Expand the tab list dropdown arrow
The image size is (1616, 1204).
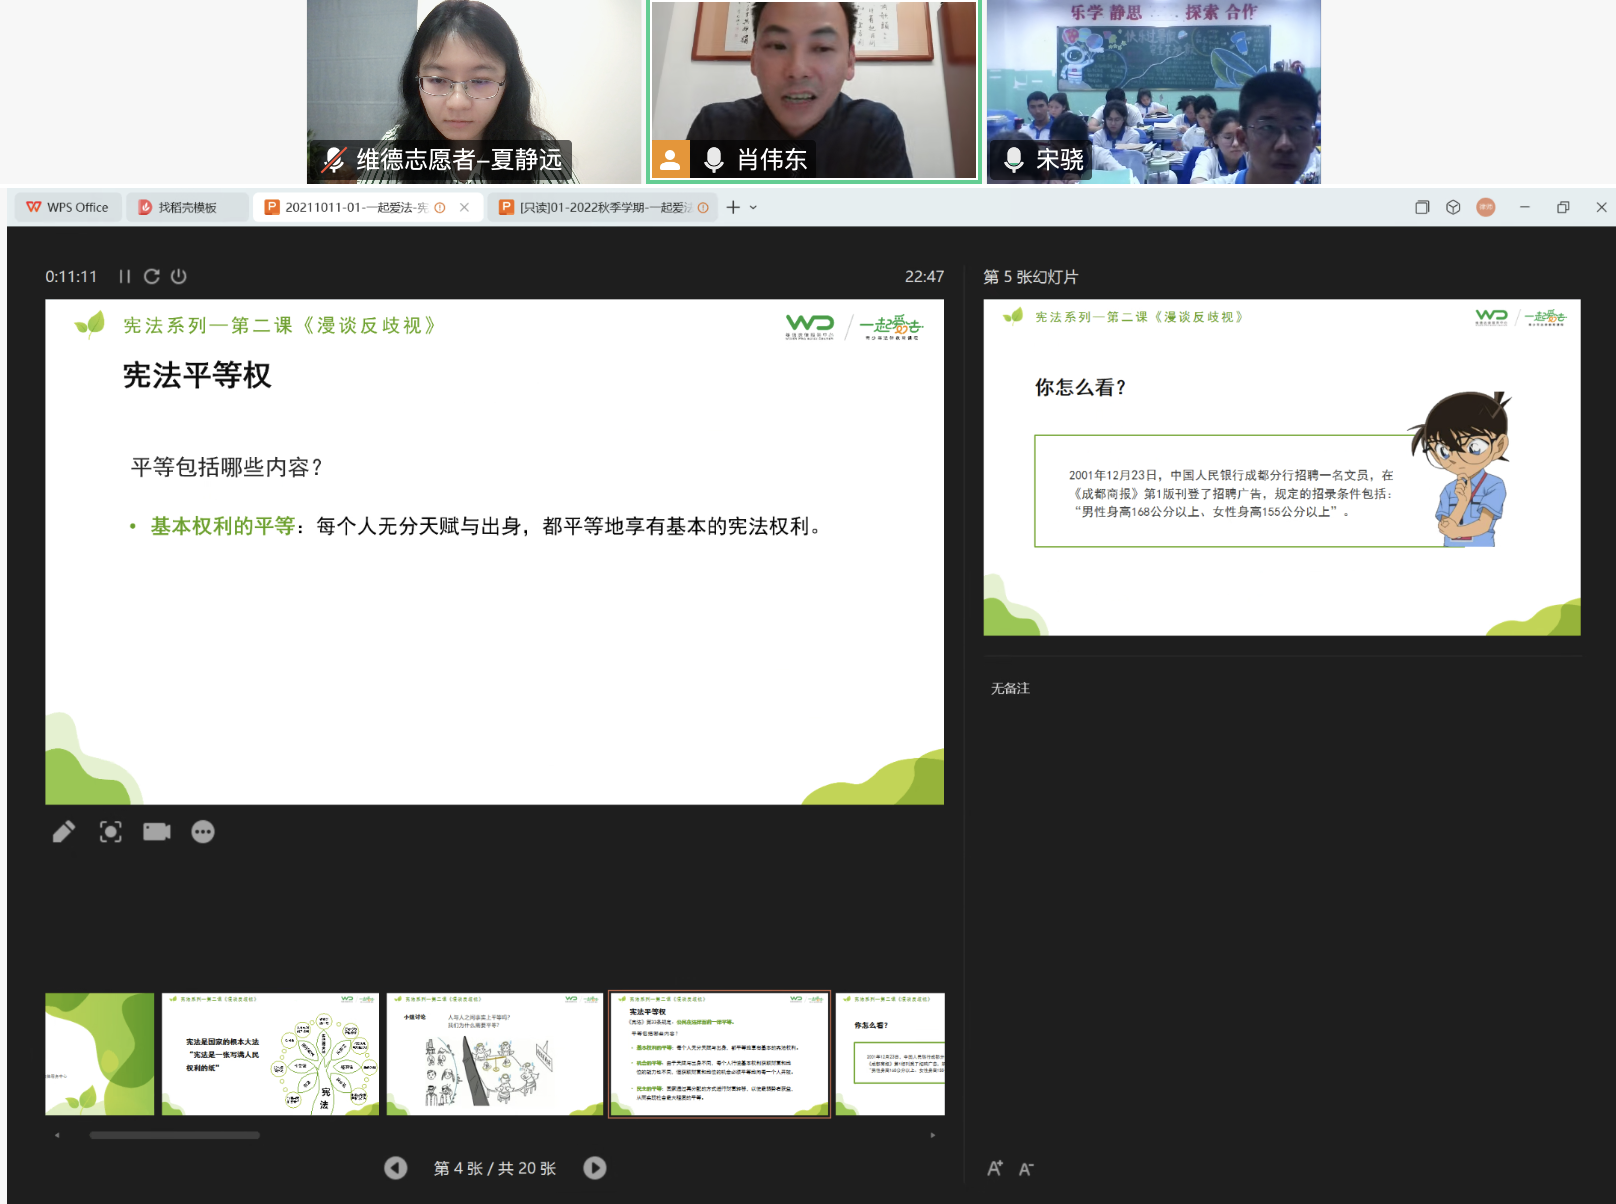coord(754,208)
